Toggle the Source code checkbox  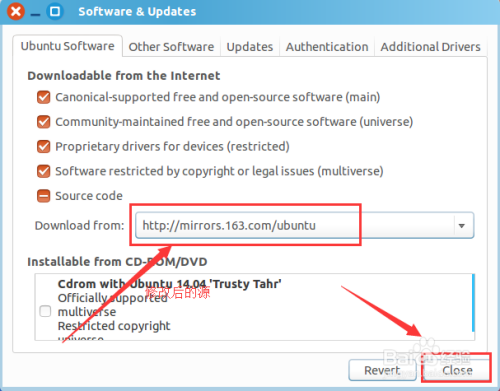point(44,196)
